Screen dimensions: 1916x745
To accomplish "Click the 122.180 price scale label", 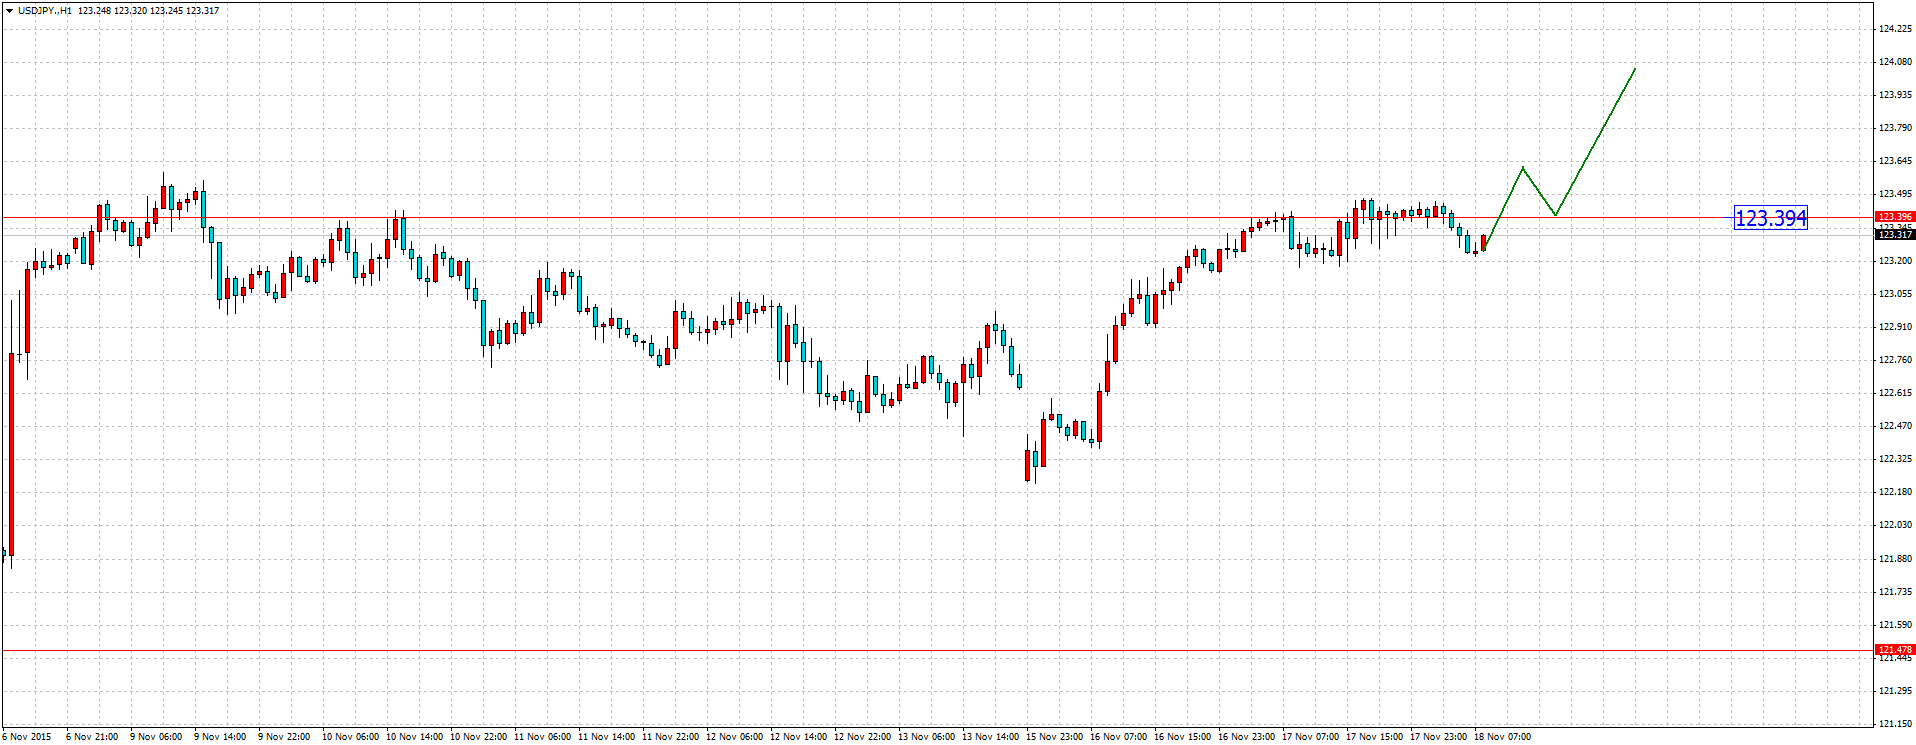I will 1895,492.
